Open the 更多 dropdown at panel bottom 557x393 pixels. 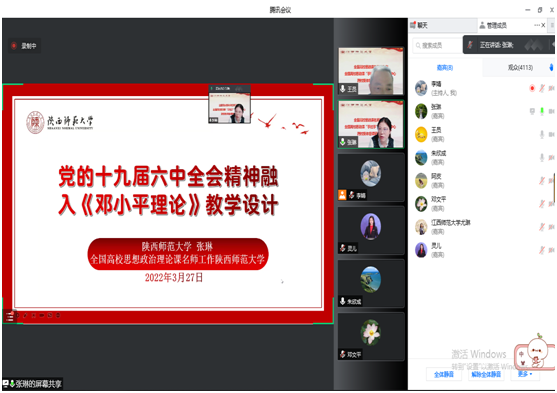pos(525,374)
